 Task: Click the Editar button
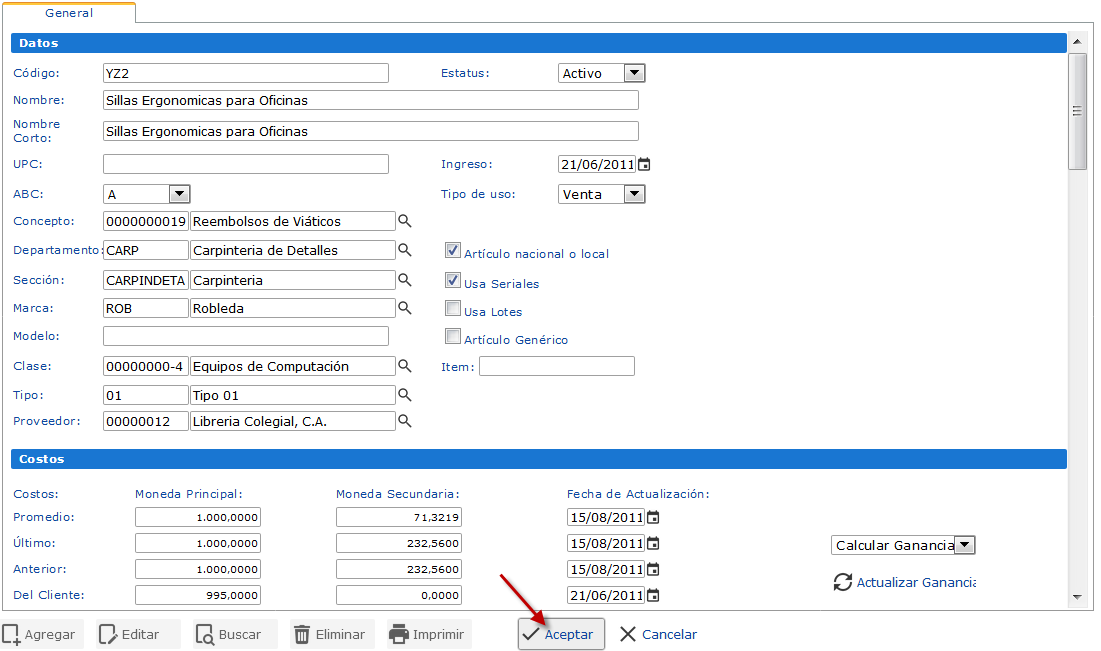(x=138, y=634)
